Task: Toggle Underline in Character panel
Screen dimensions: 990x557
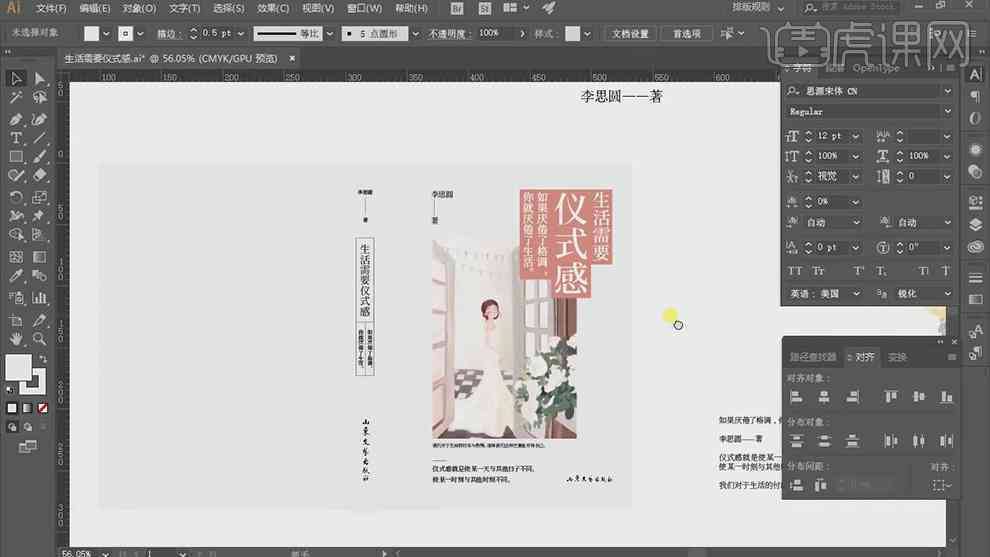Action: click(923, 271)
